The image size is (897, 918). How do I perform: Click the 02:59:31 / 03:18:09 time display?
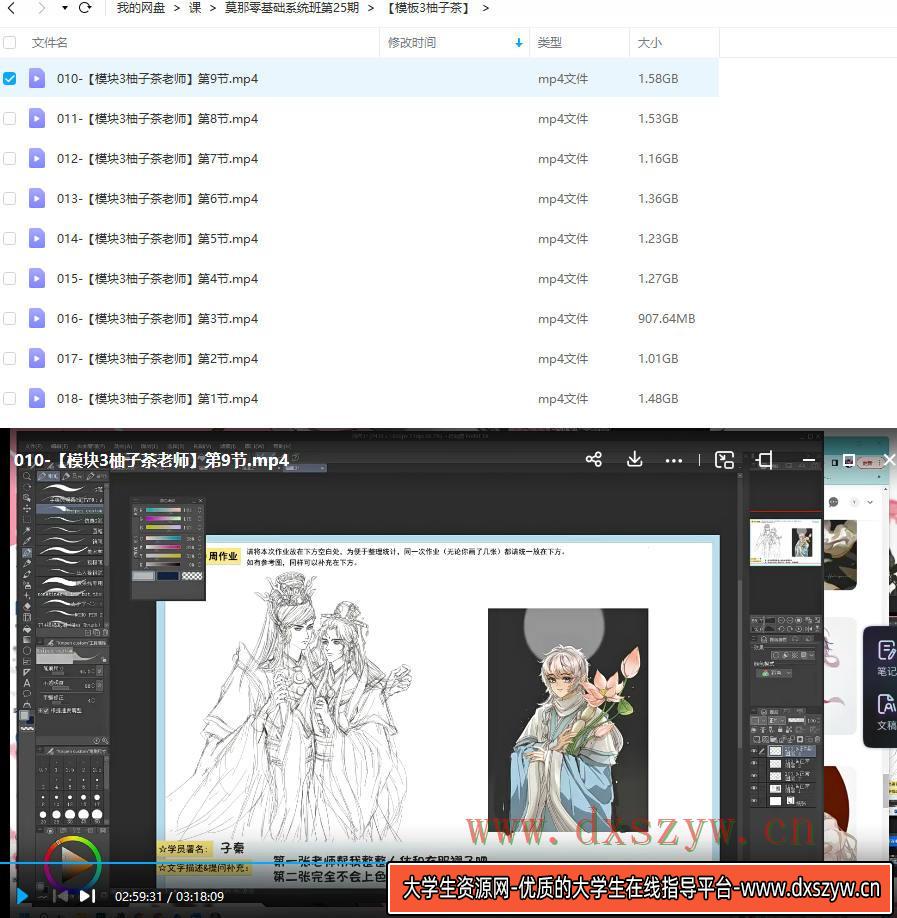[x=169, y=896]
